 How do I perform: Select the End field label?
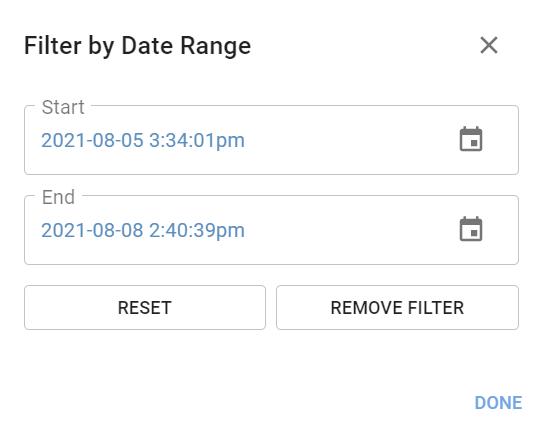pyautogui.click(x=58, y=197)
